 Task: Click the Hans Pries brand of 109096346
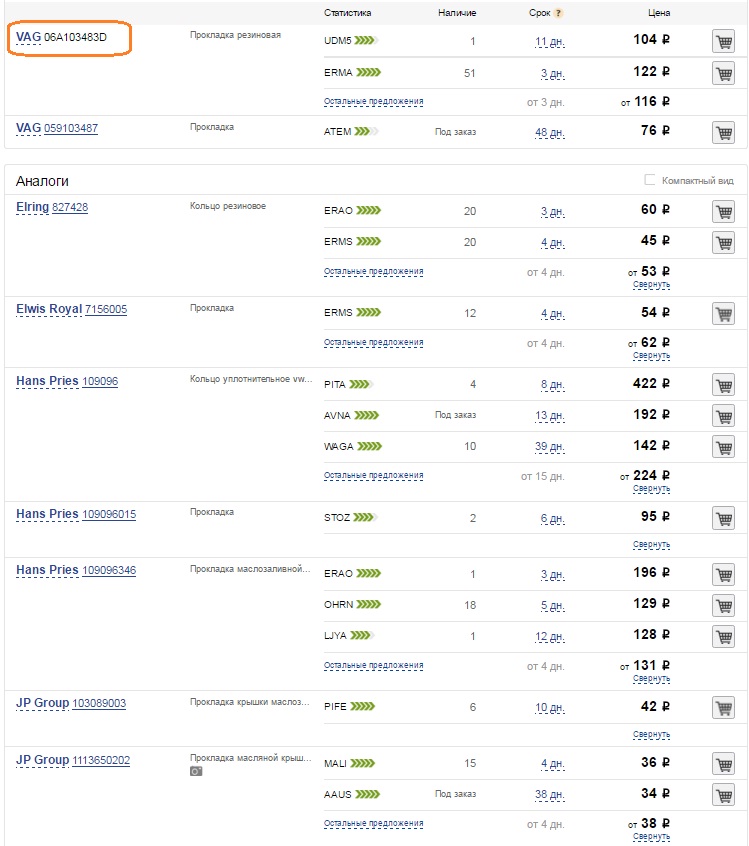tap(47, 570)
